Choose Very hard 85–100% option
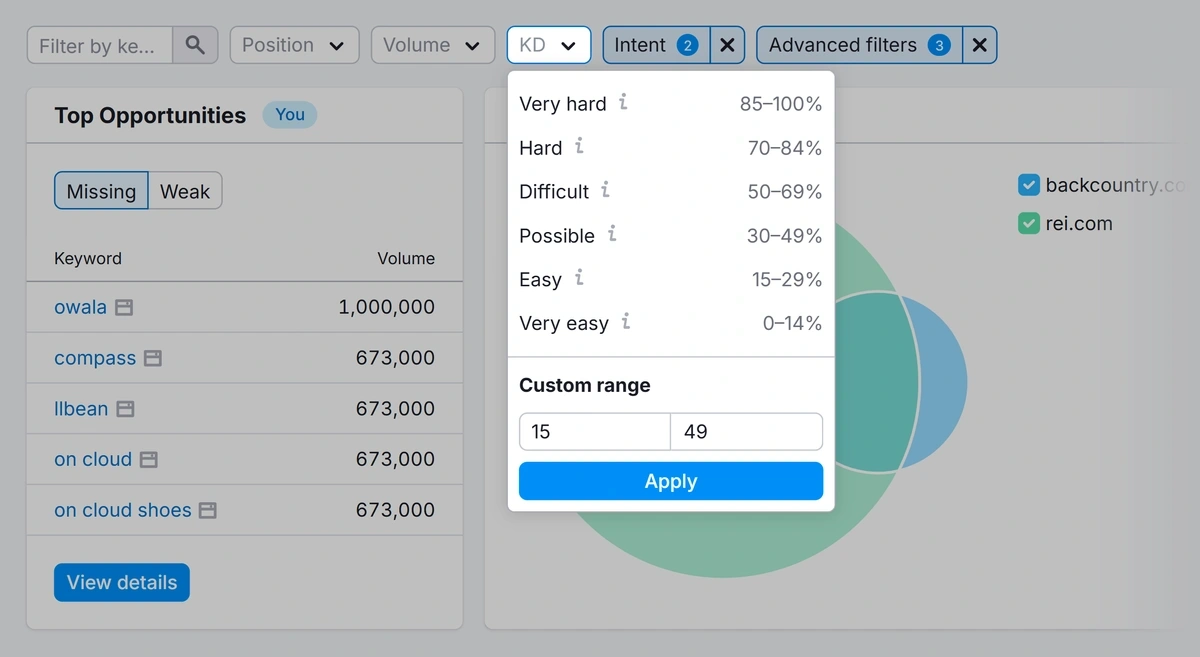 pyautogui.click(x=671, y=103)
